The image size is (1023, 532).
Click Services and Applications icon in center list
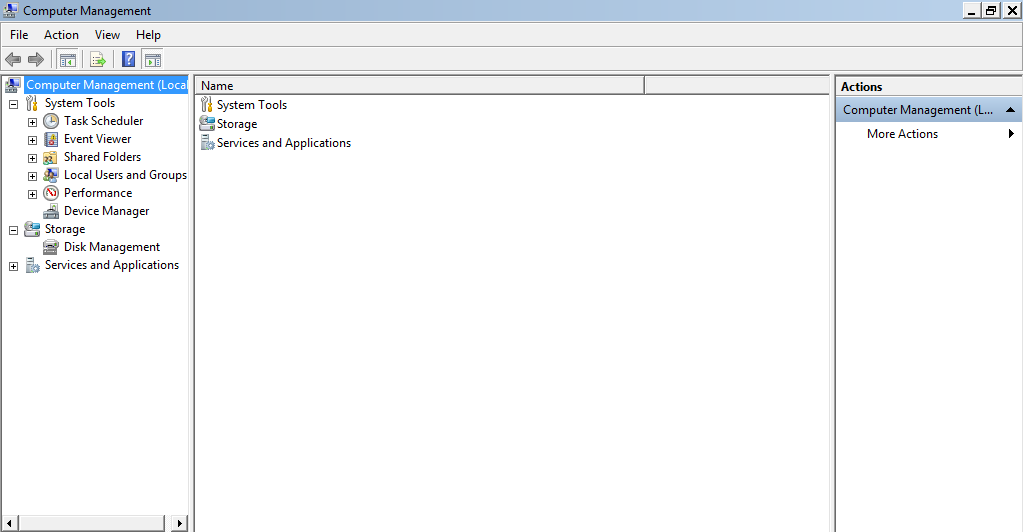click(x=207, y=142)
